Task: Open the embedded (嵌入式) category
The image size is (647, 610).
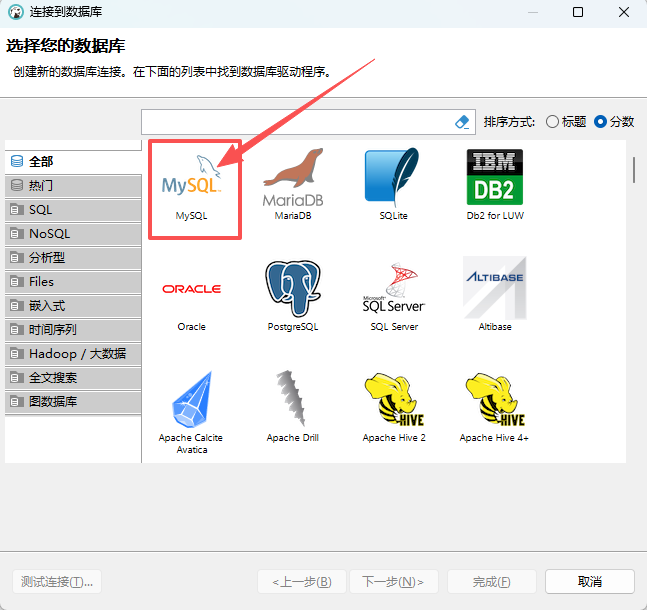Action: pos(73,306)
